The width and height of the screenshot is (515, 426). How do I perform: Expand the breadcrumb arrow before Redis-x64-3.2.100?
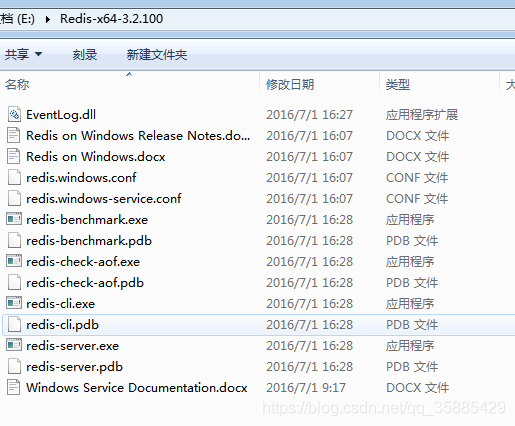pyautogui.click(x=47, y=19)
